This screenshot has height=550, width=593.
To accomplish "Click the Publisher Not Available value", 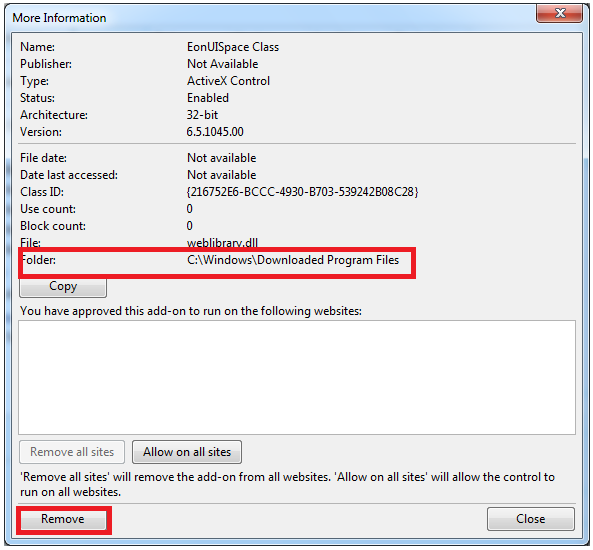I will click(222, 64).
